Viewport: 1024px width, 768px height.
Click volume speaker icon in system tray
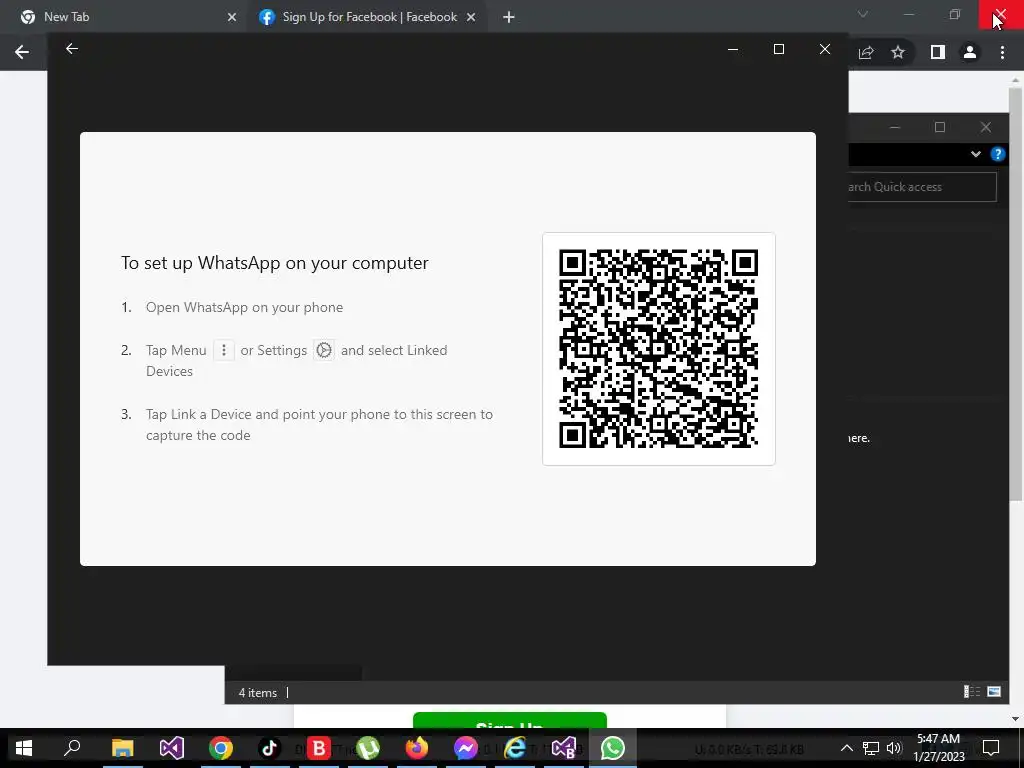coord(894,748)
